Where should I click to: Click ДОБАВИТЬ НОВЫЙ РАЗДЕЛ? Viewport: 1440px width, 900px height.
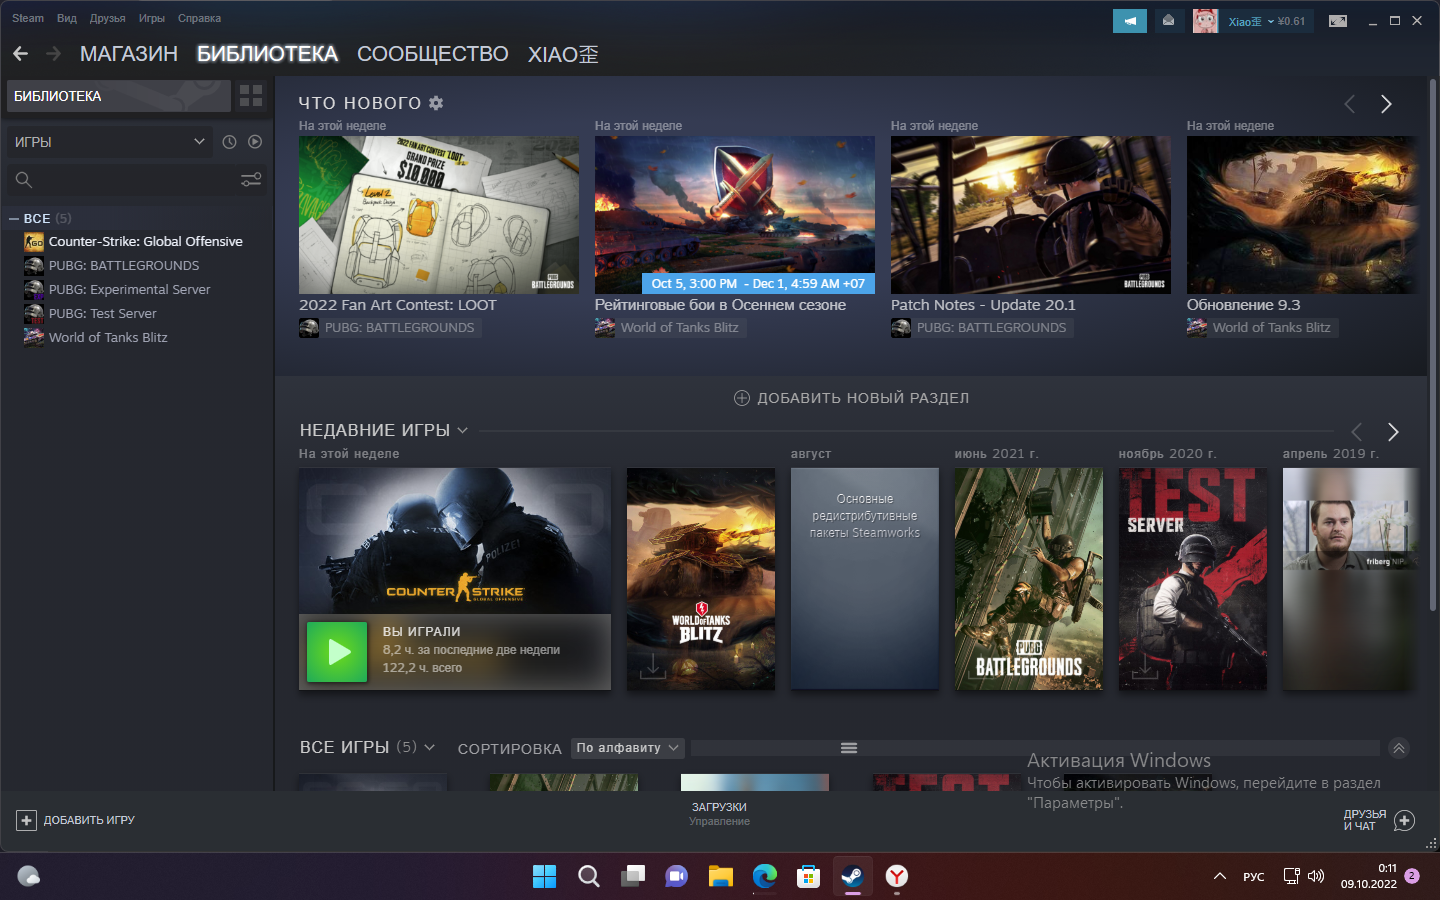(x=851, y=398)
